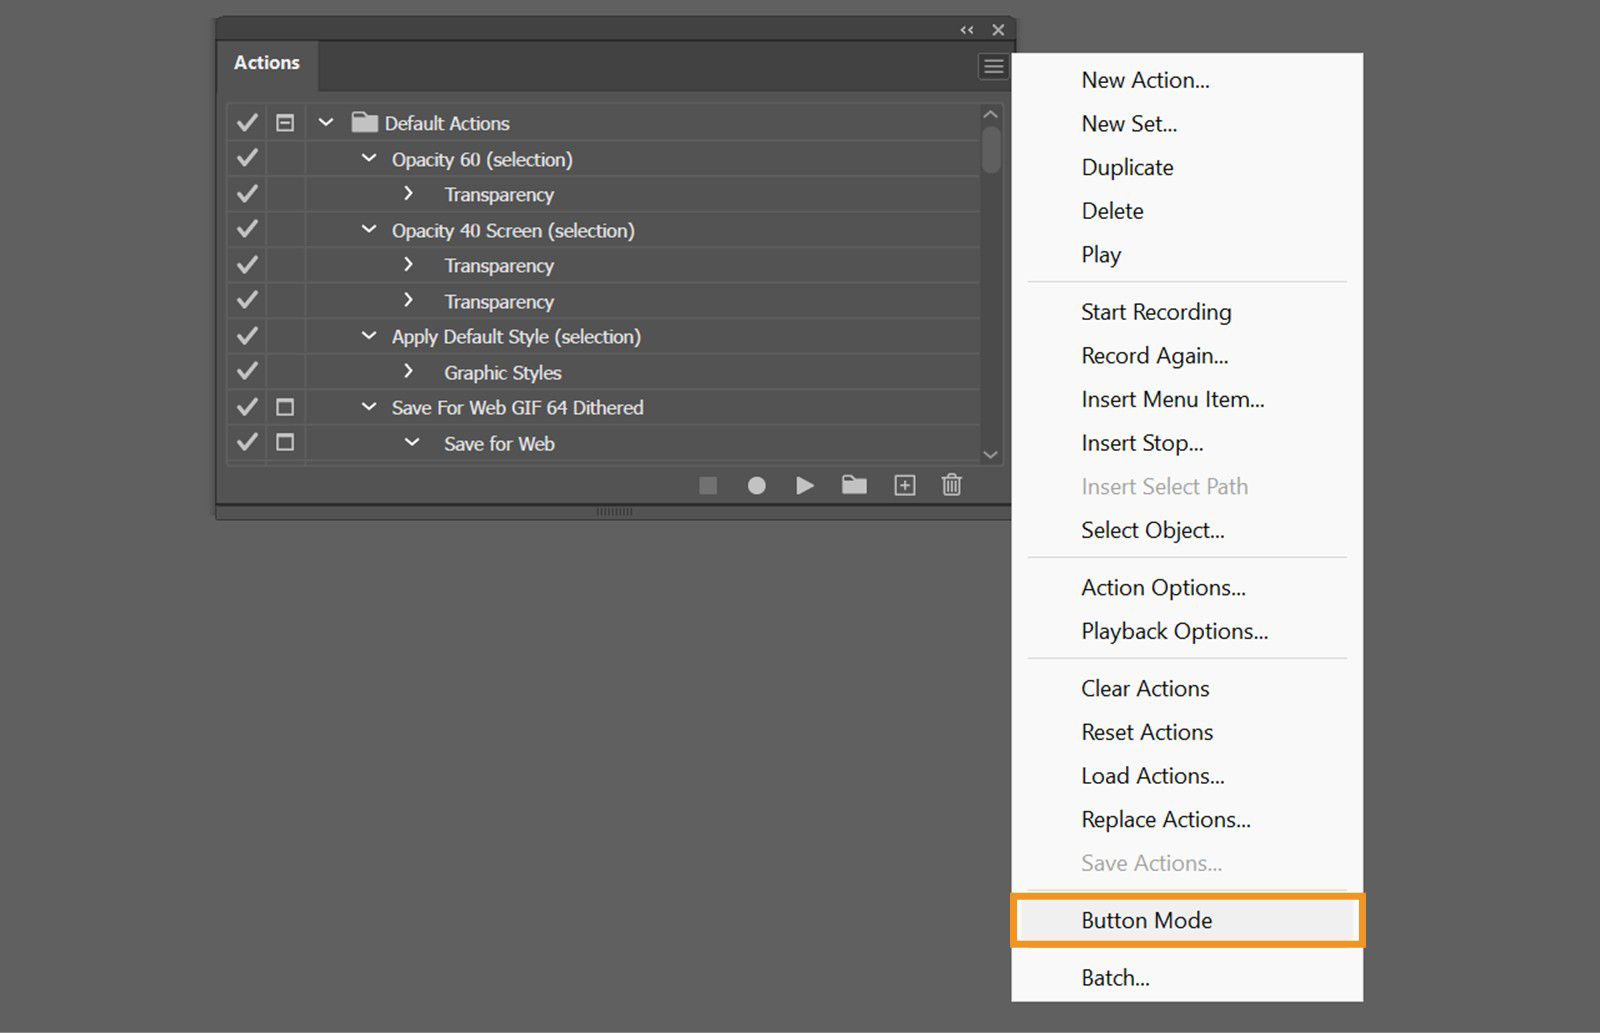The height and width of the screenshot is (1033, 1600).
Task: Click the Play selection icon
Action: [x=805, y=485]
